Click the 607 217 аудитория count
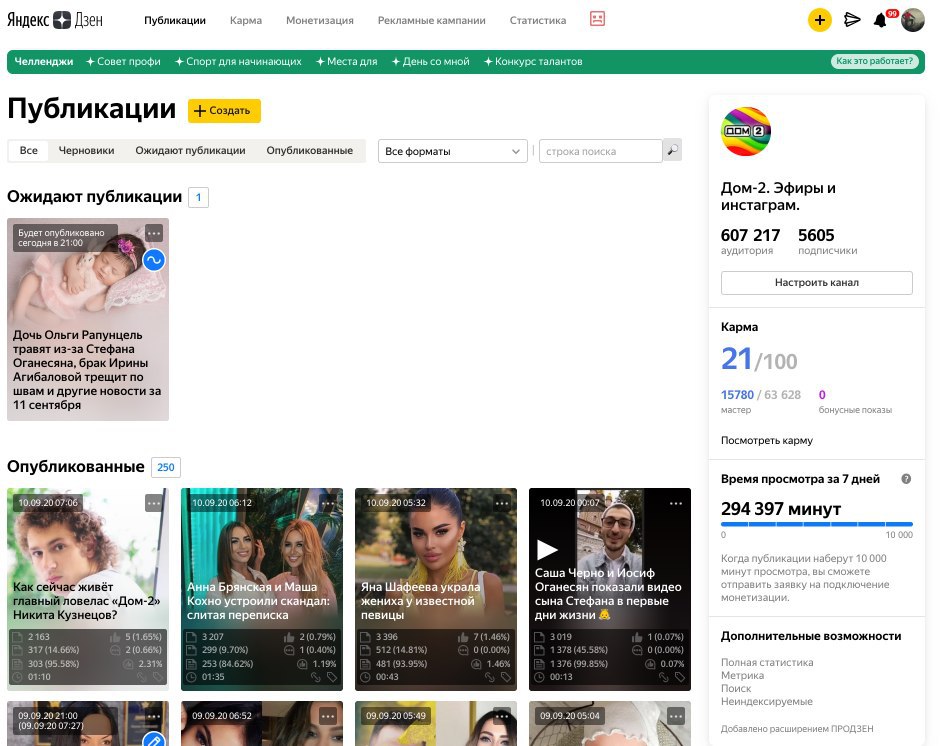Screen dimensions: 942x746 pyautogui.click(x=750, y=235)
